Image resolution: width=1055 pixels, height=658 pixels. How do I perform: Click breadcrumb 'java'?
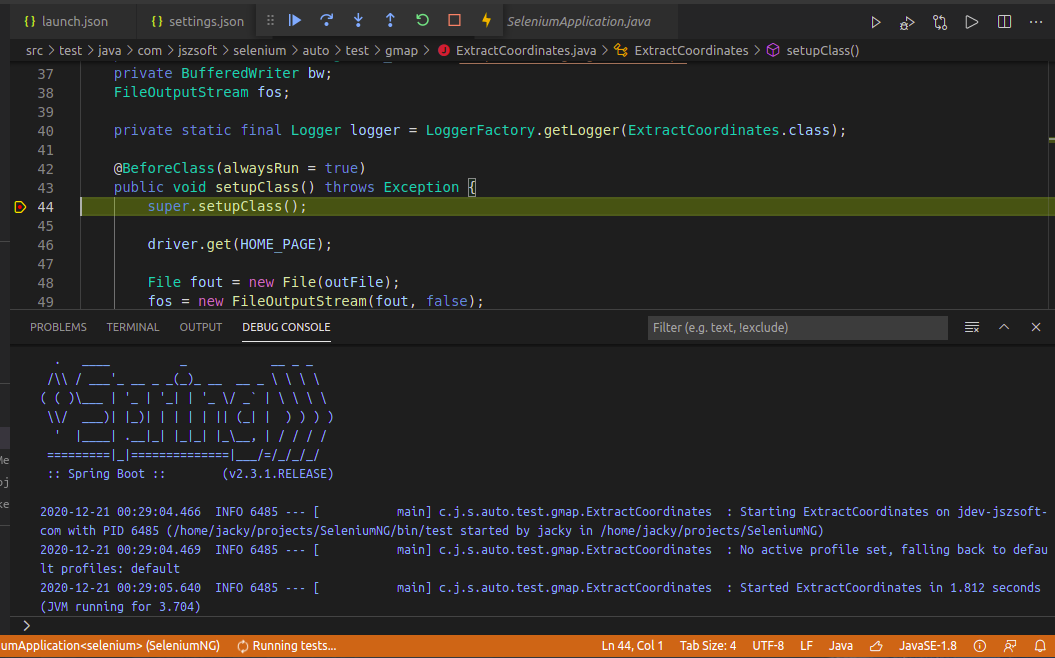(x=110, y=50)
